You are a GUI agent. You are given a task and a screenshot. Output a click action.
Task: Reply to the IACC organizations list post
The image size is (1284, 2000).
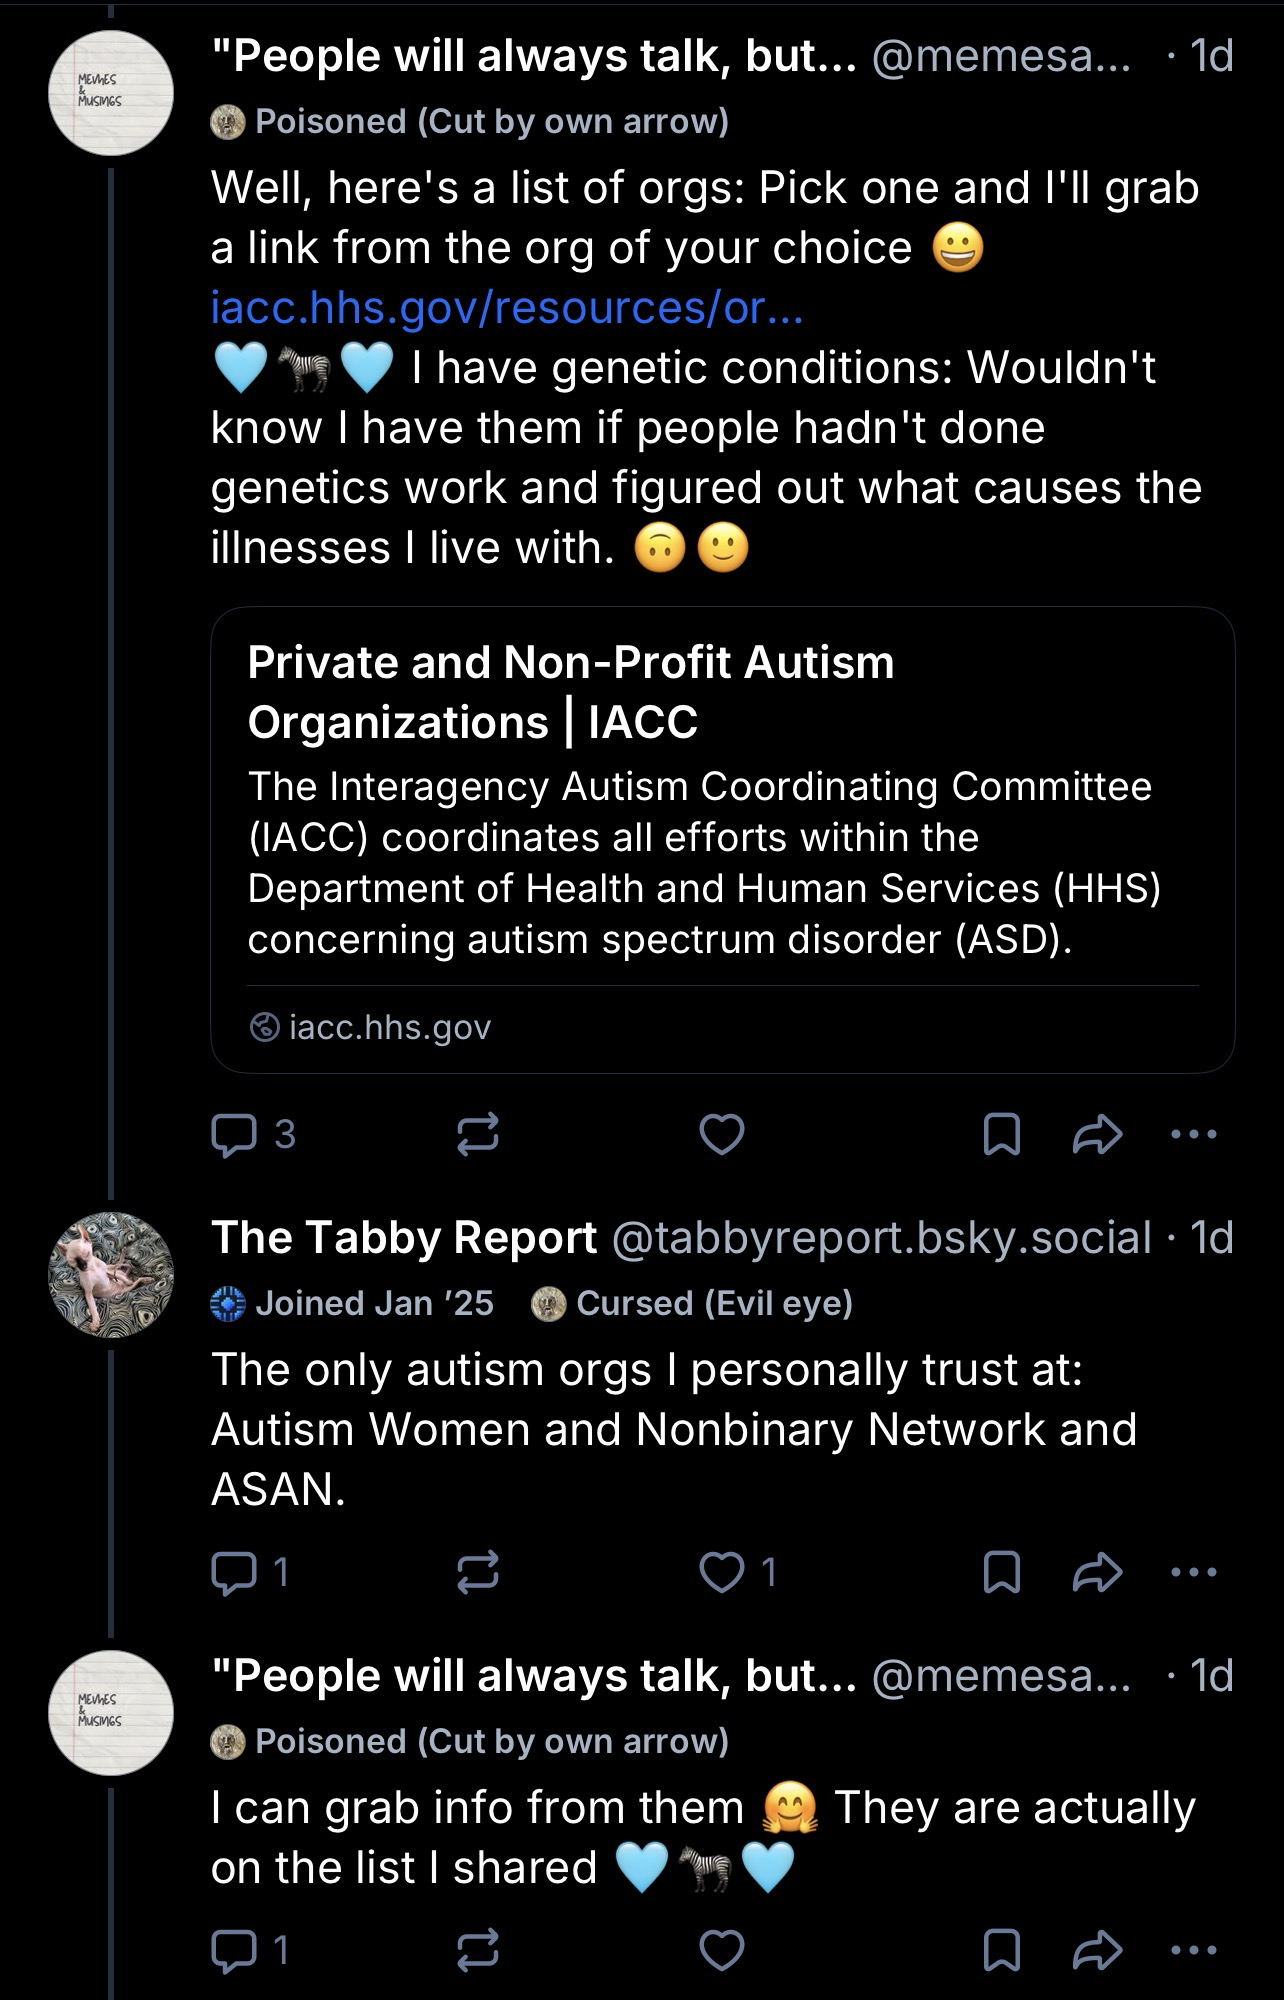(235, 1135)
